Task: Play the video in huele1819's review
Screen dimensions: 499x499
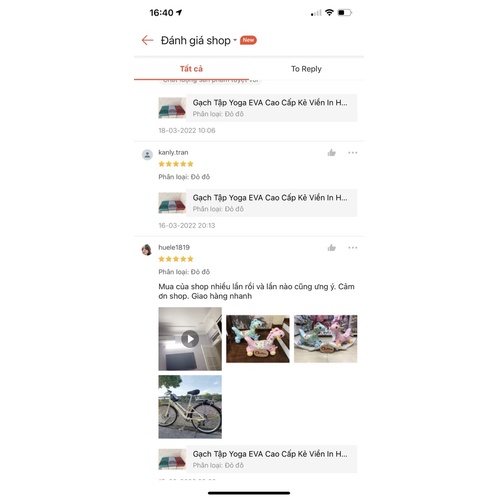Action: [x=190, y=339]
